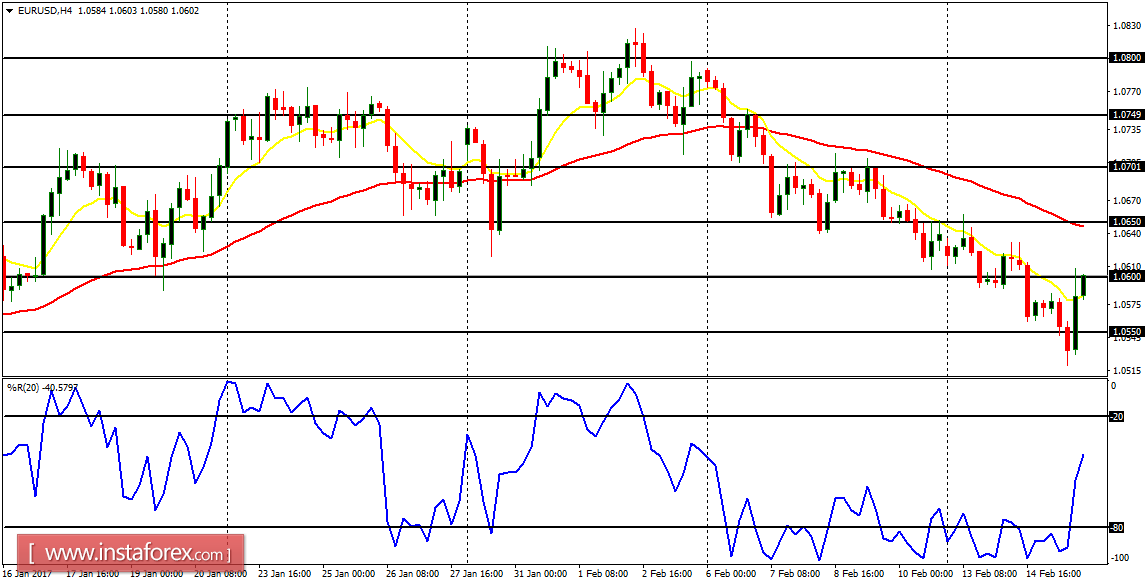Select the 1.0600 current price tag

tap(1125, 276)
